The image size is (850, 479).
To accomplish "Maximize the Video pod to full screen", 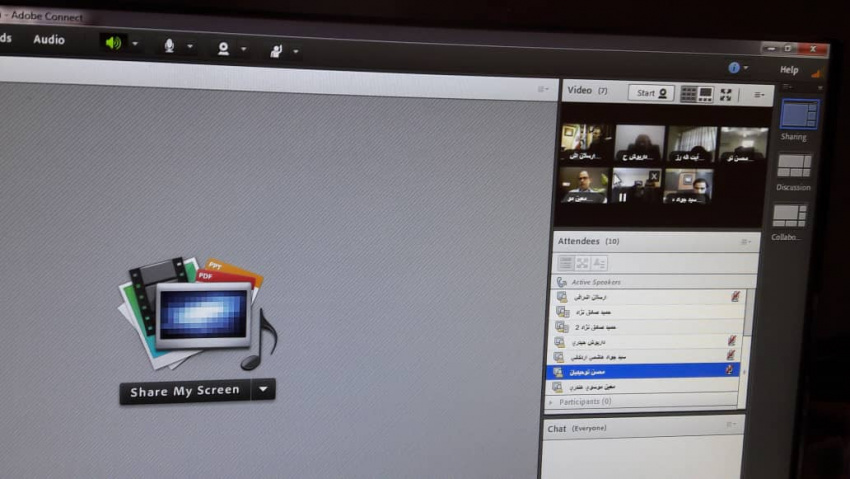I will [x=726, y=95].
